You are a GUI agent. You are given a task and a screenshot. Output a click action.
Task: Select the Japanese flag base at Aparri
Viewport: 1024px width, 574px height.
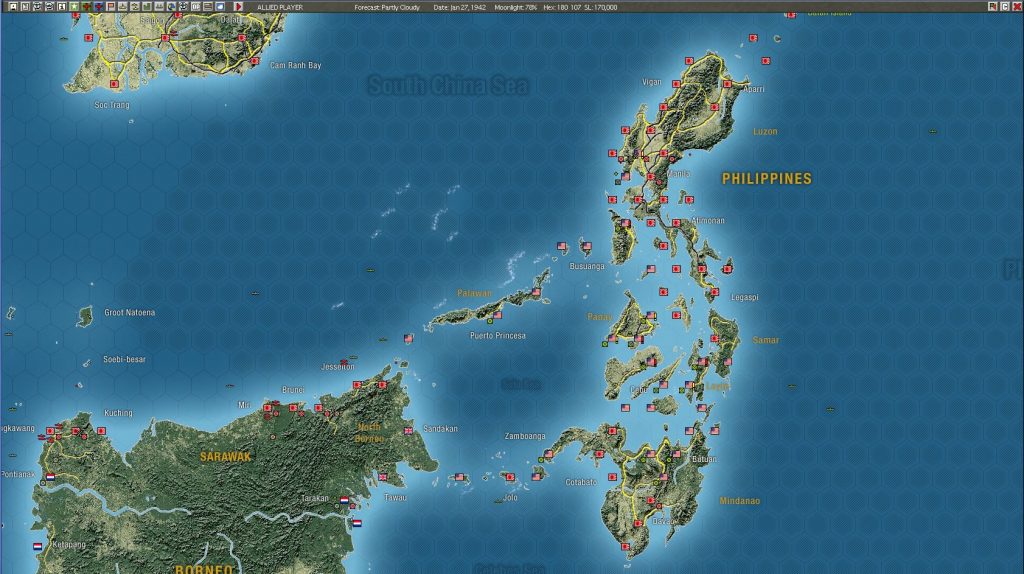(728, 84)
